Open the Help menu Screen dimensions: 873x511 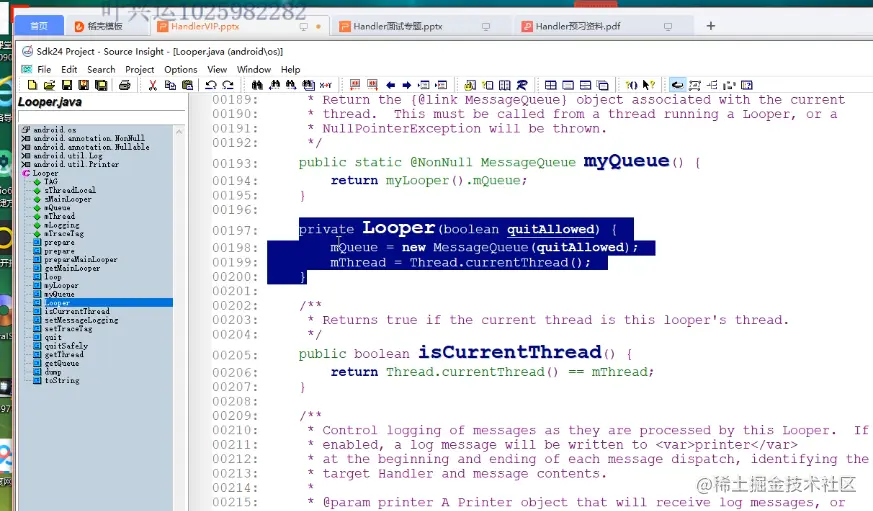click(290, 70)
